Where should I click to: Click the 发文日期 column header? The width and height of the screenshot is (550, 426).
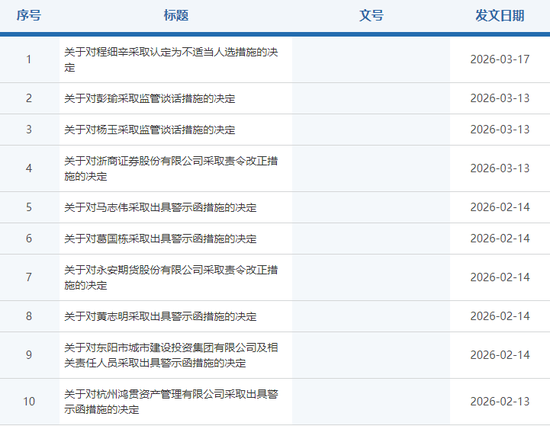click(x=499, y=15)
